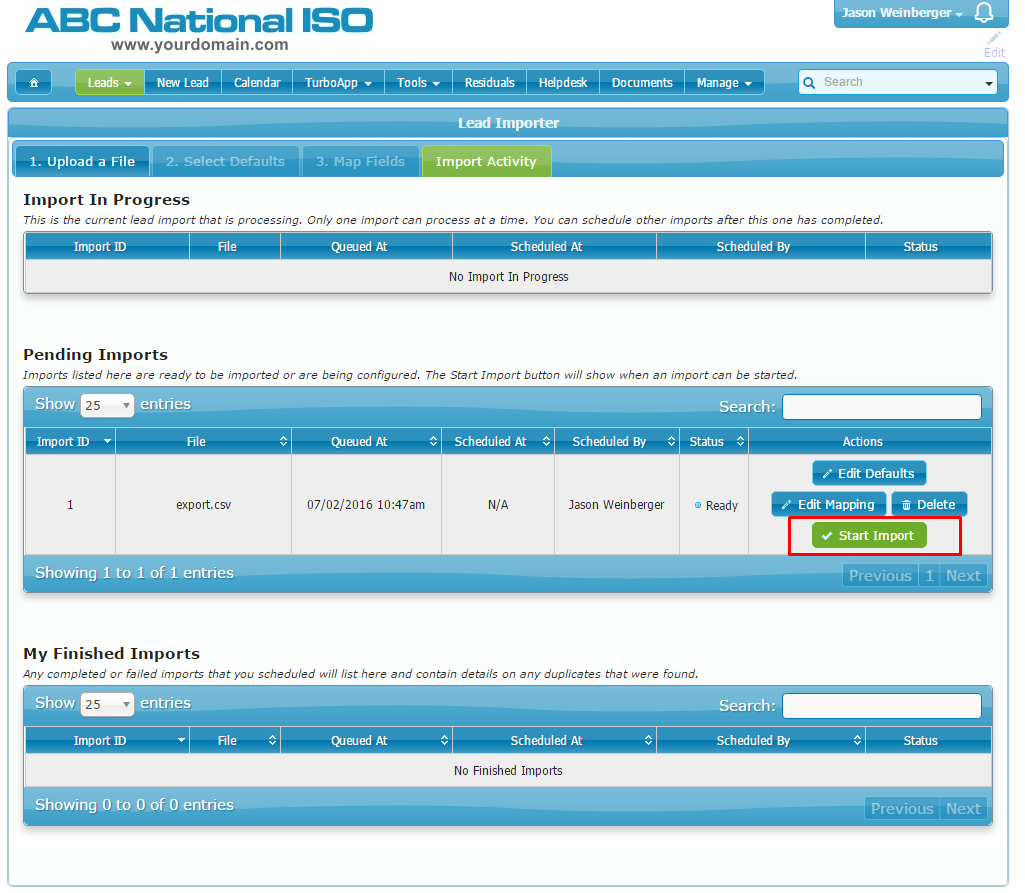The height and width of the screenshot is (893, 1025).
Task: Sort Pending Imports by Queued At
Action: coord(366,441)
